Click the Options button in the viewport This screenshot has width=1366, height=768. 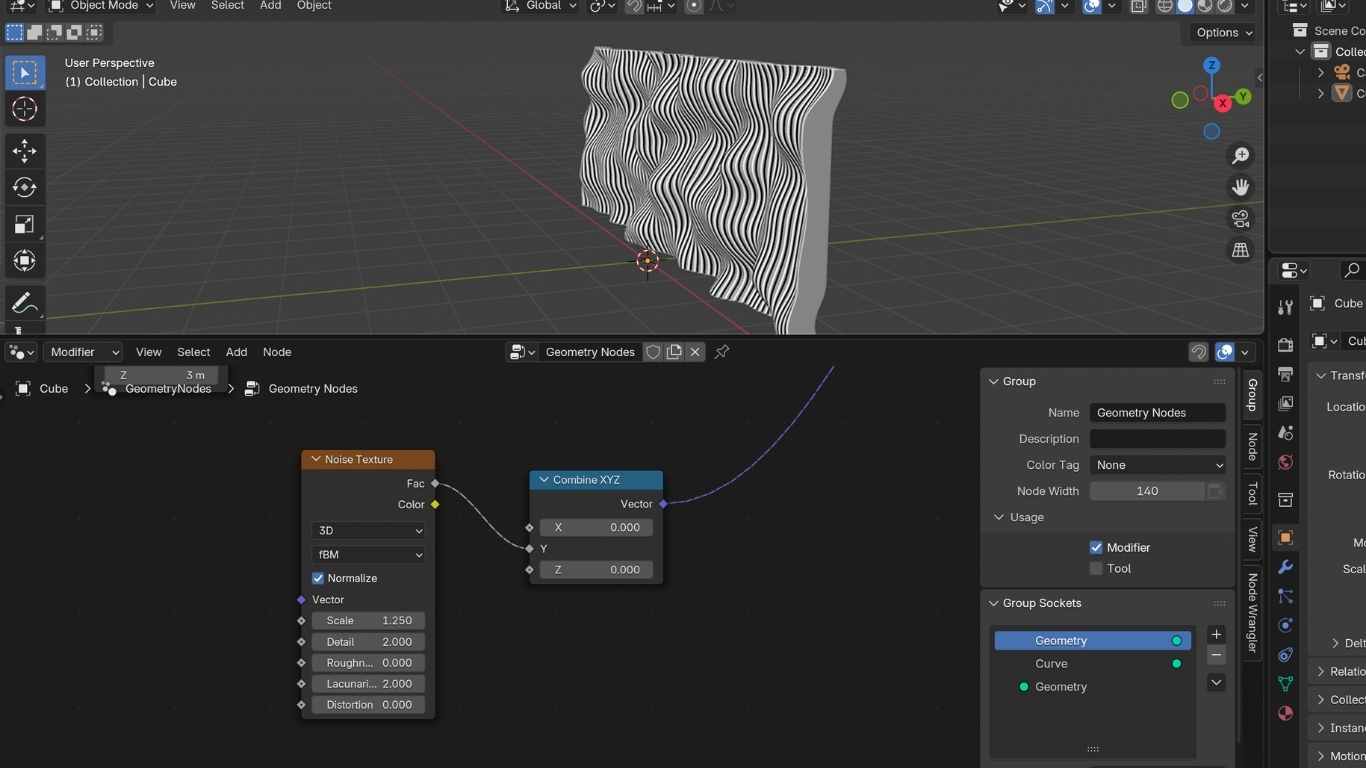[1223, 32]
